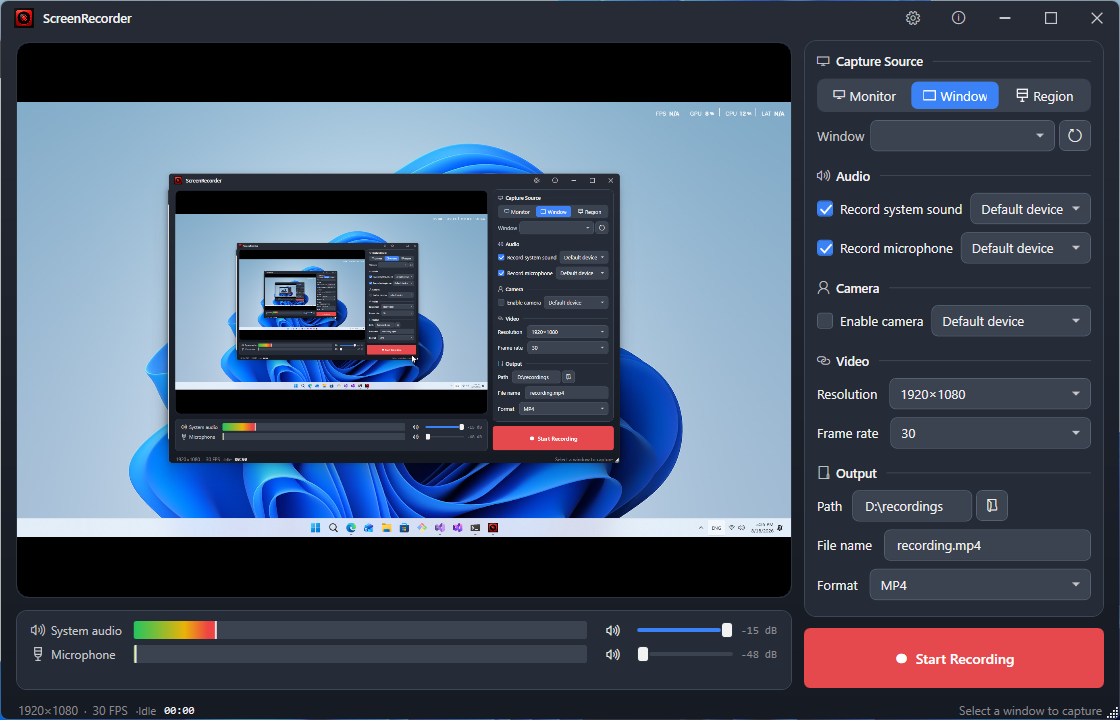
Task: Click the System audio level meter
Action: point(360,630)
